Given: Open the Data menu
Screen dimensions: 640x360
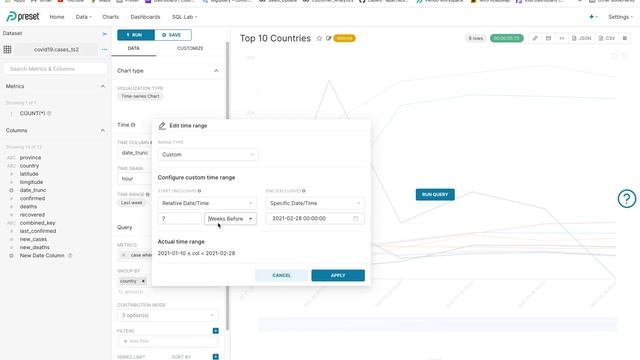Looking at the screenshot, I should 83,17.
